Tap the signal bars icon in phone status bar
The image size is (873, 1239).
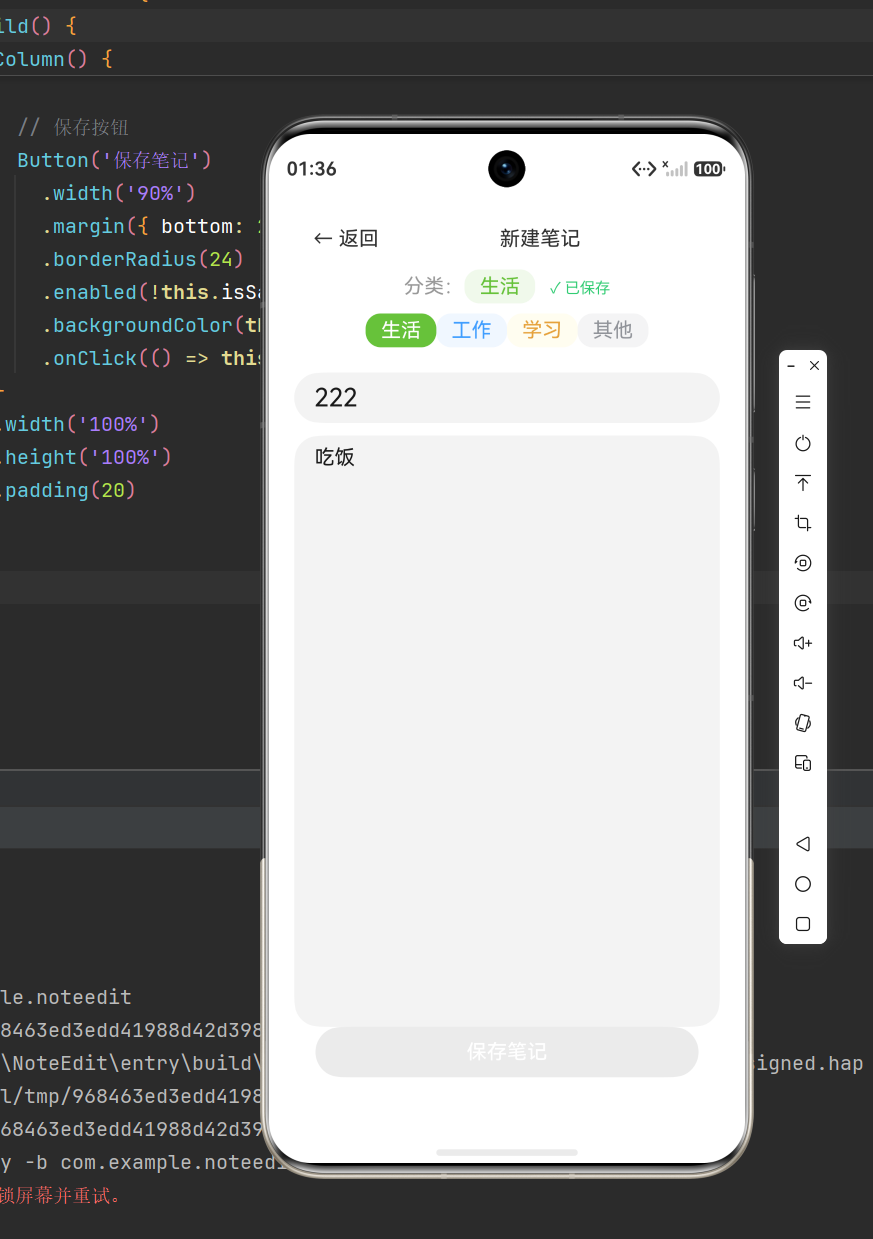[x=675, y=168]
